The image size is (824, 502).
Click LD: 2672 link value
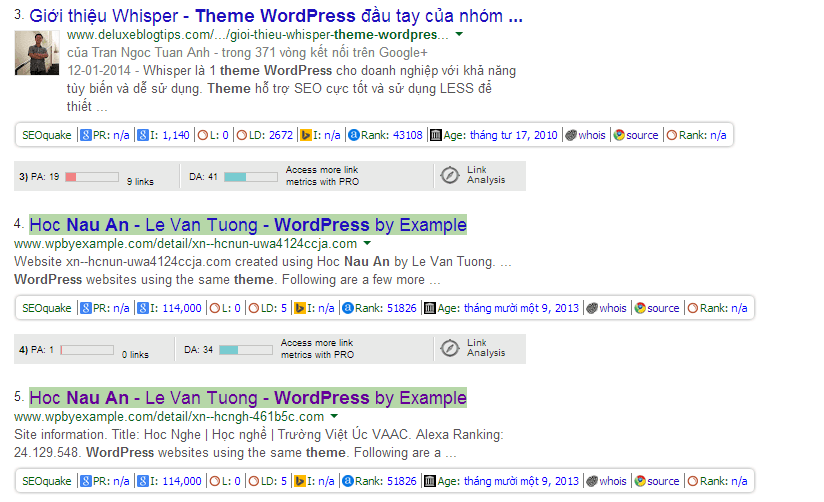[281, 135]
